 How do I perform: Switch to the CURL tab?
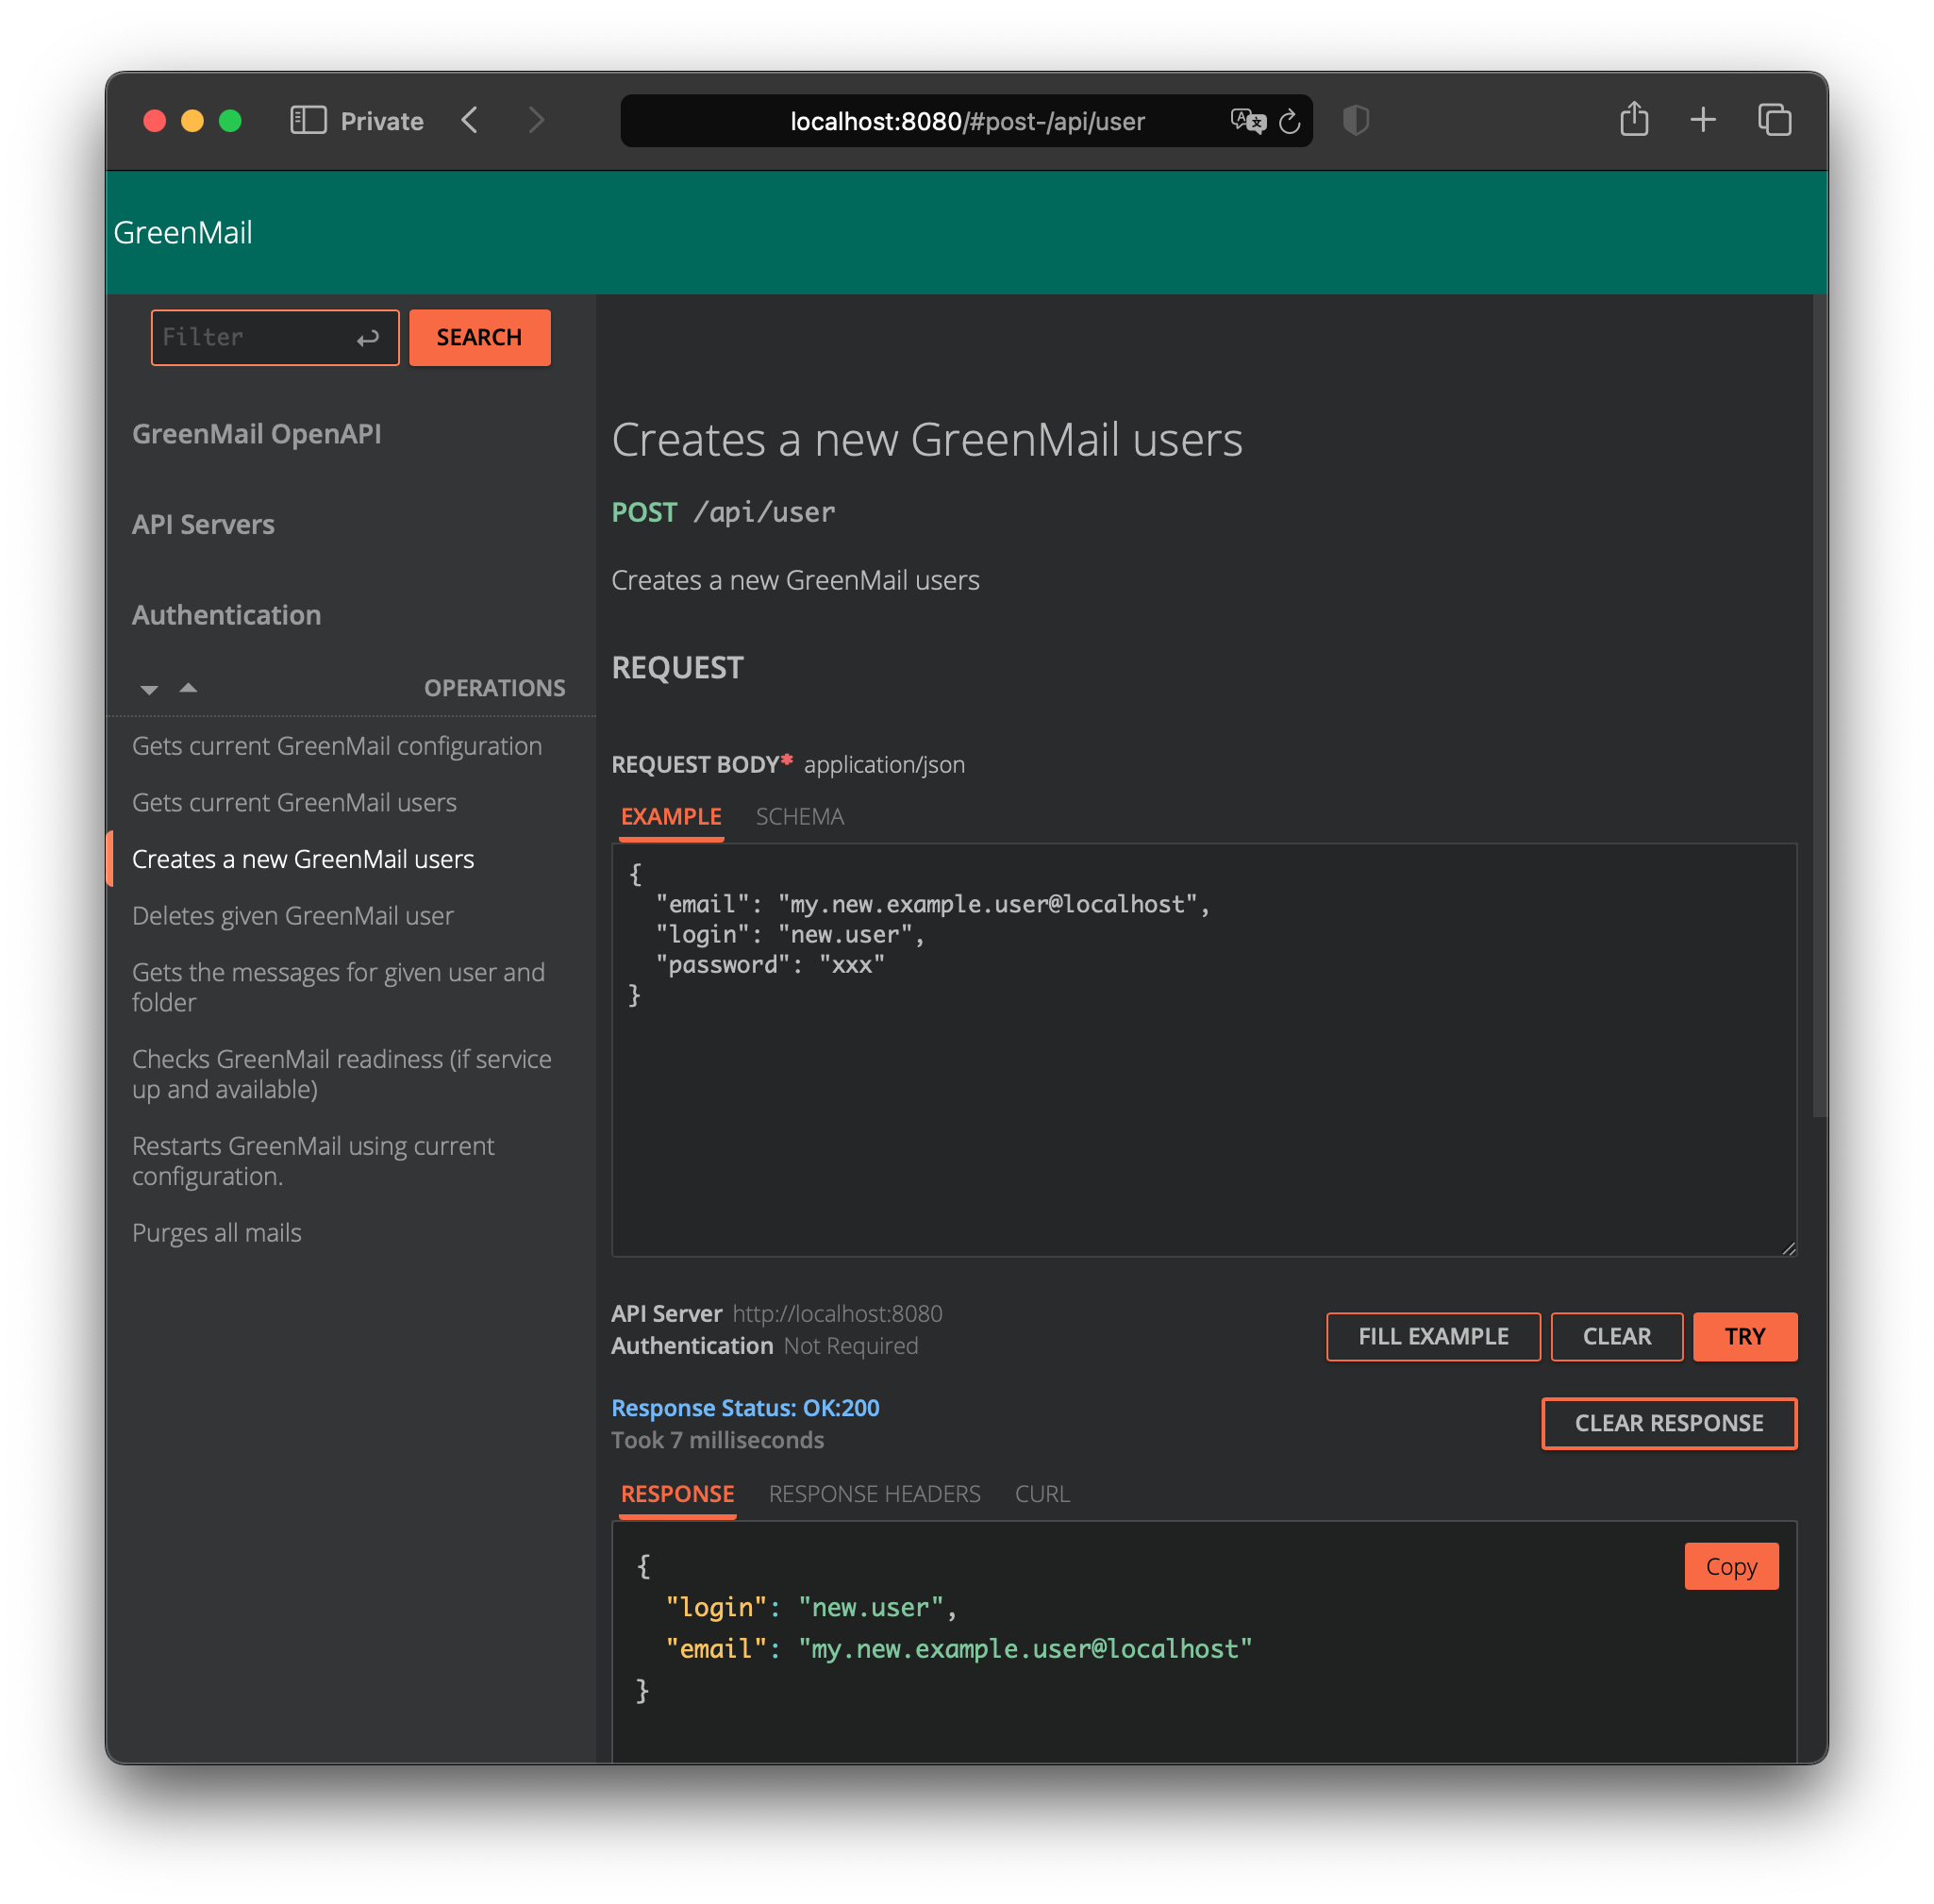coord(1042,1493)
